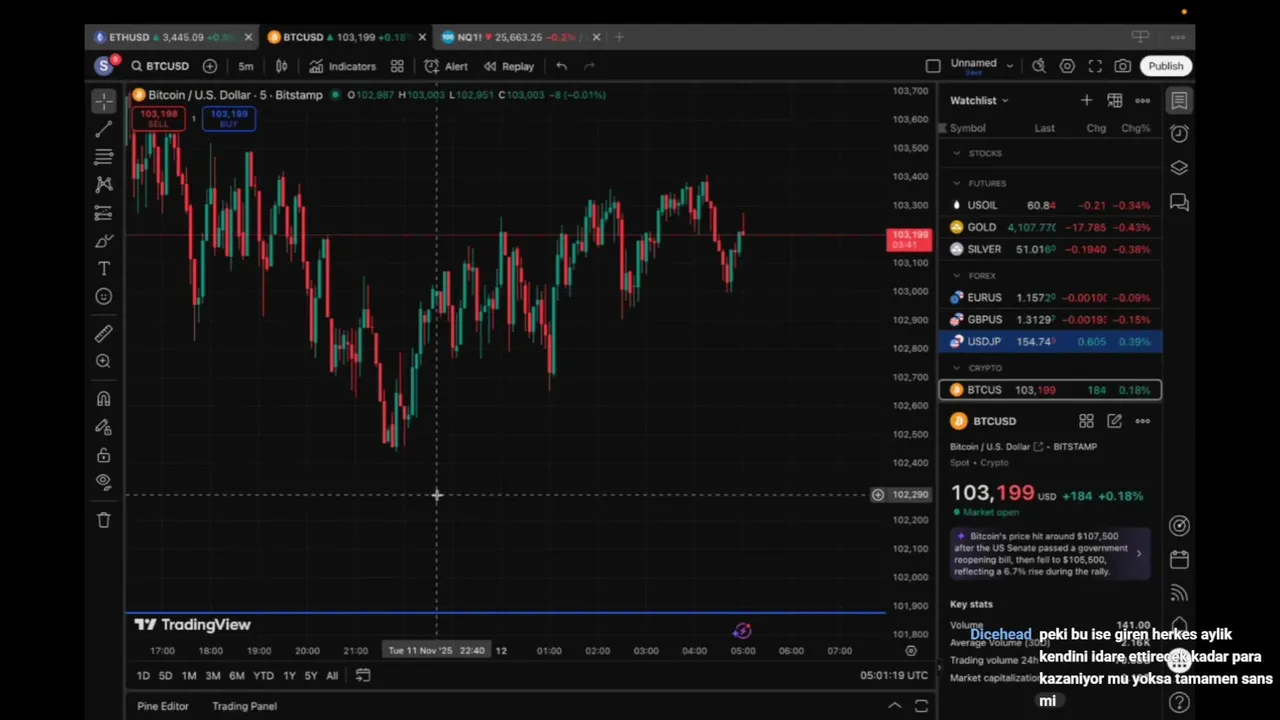1280x720 pixels.
Task: Open the Alerts clock sidebar panel
Action: 1179,134
